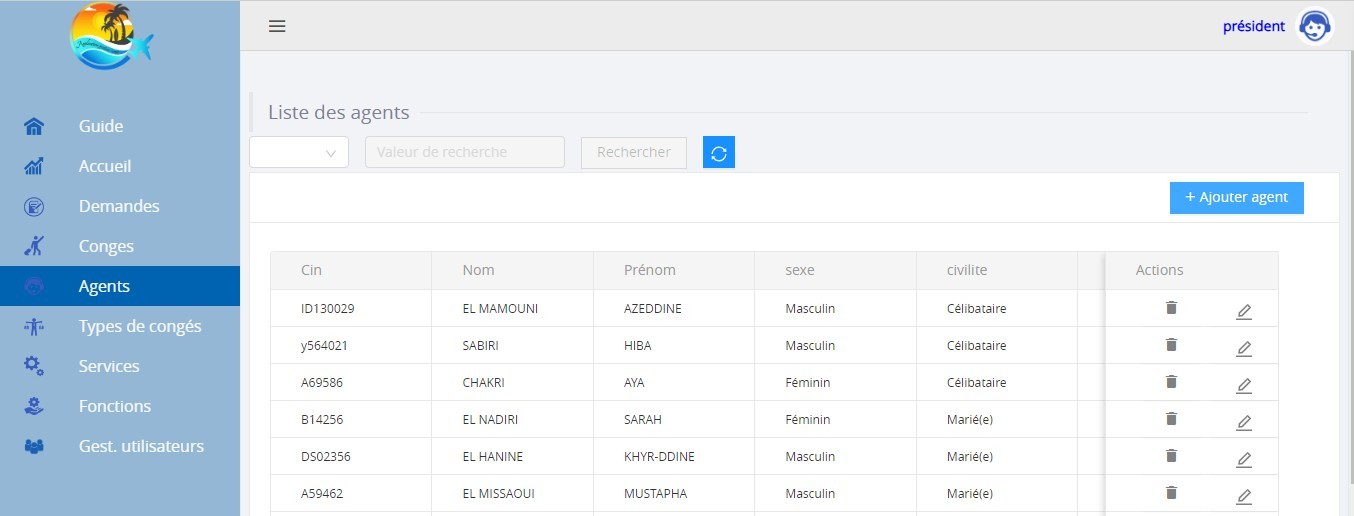Select Types de congés menu entry
The height and width of the screenshot is (516, 1354).
(140, 326)
